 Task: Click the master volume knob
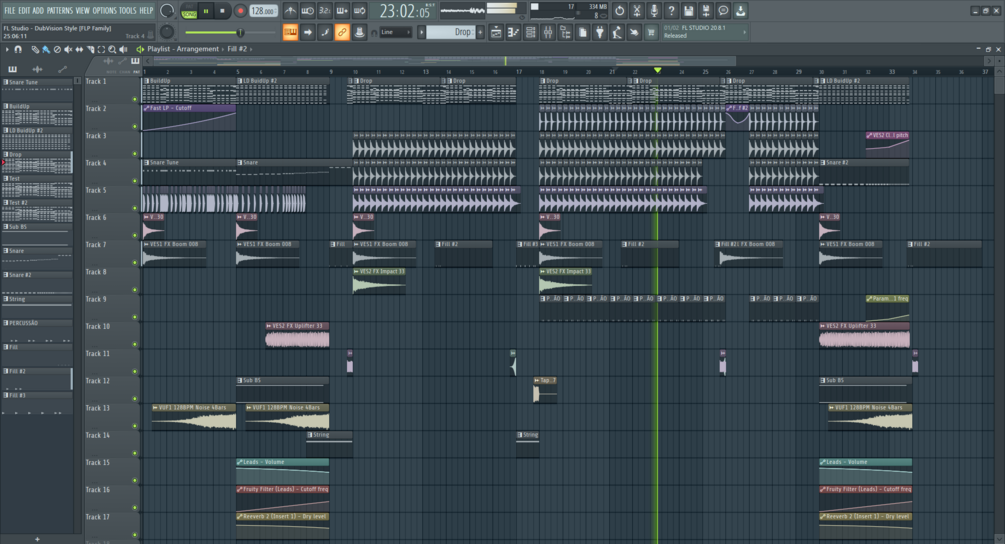pyautogui.click(x=167, y=11)
